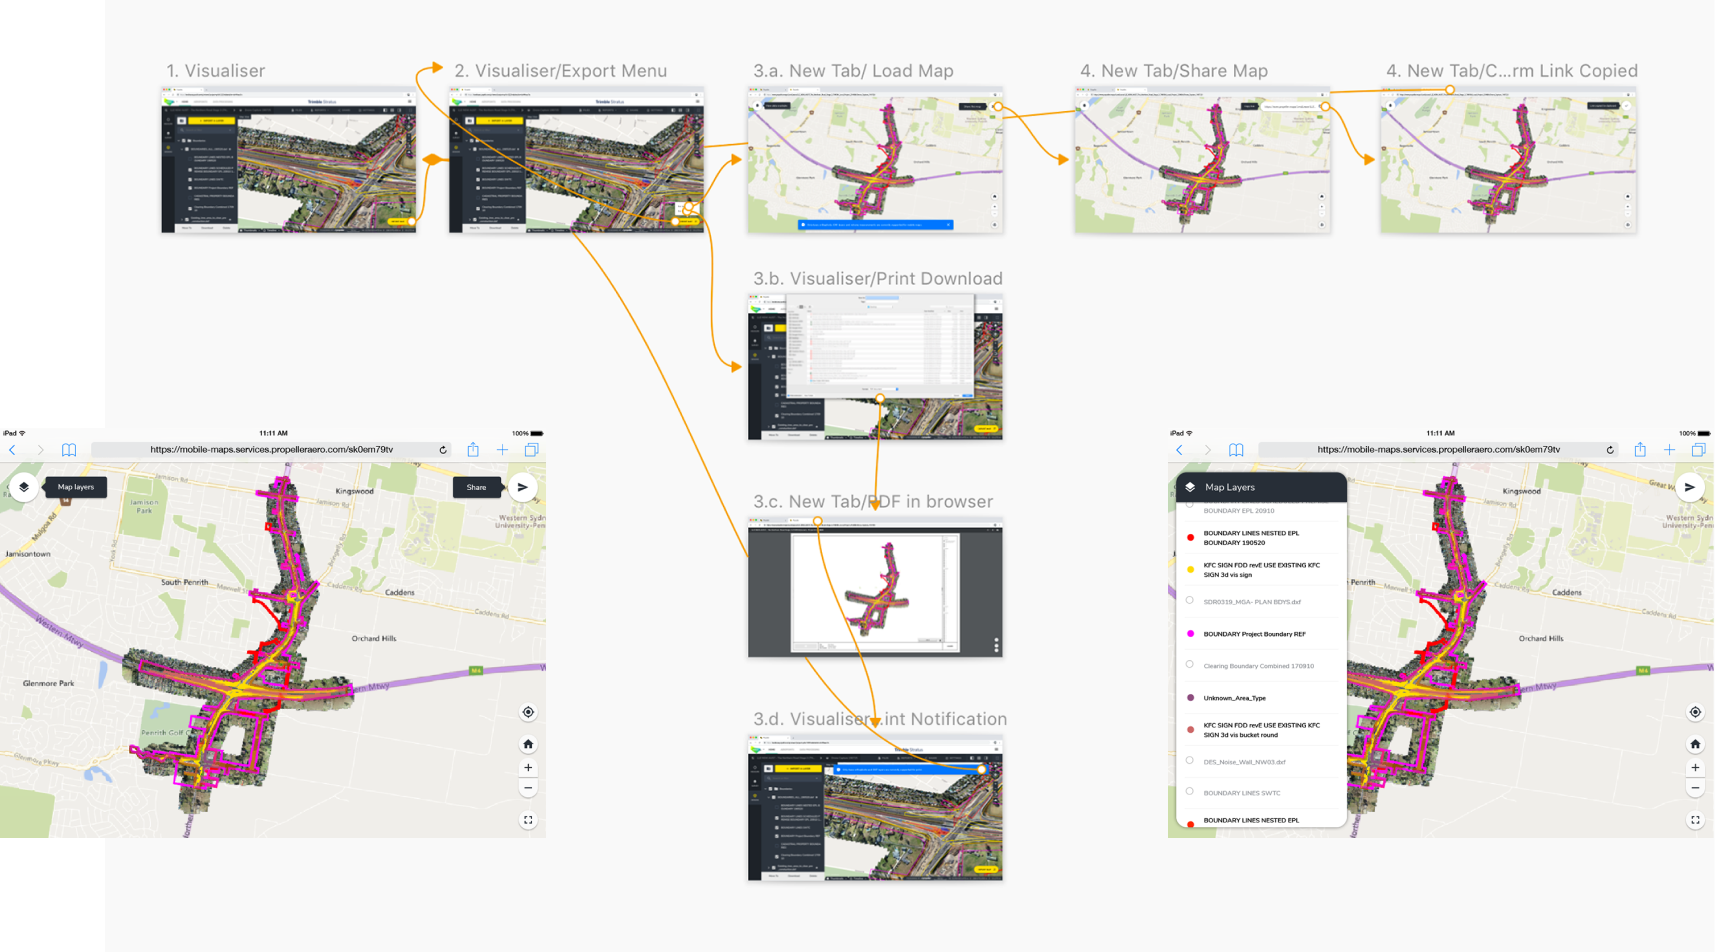The height and width of the screenshot is (952, 1715).
Task: Zoom in with plus on left iPad map
Action: coord(528,768)
